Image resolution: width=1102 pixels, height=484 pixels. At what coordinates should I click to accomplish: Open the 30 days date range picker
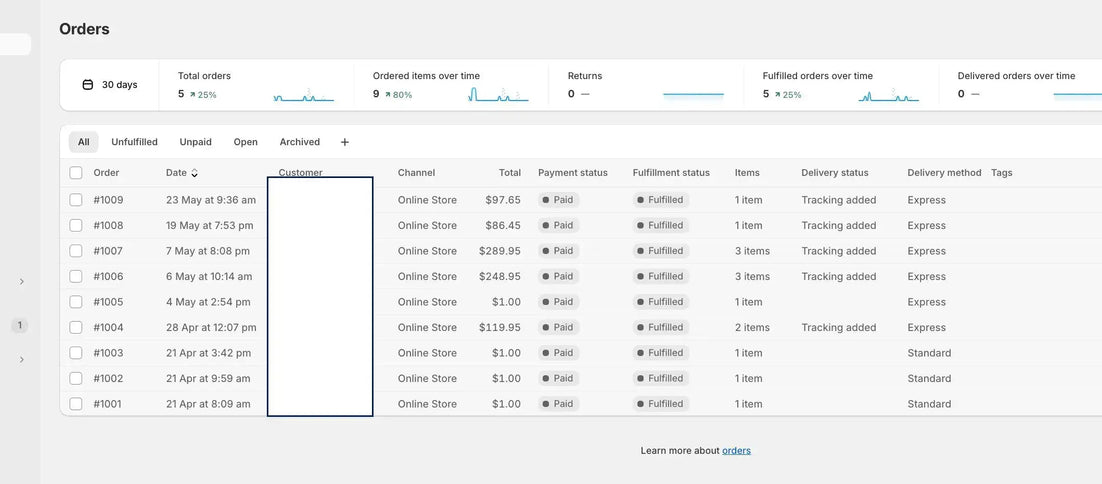pyautogui.click(x=110, y=85)
